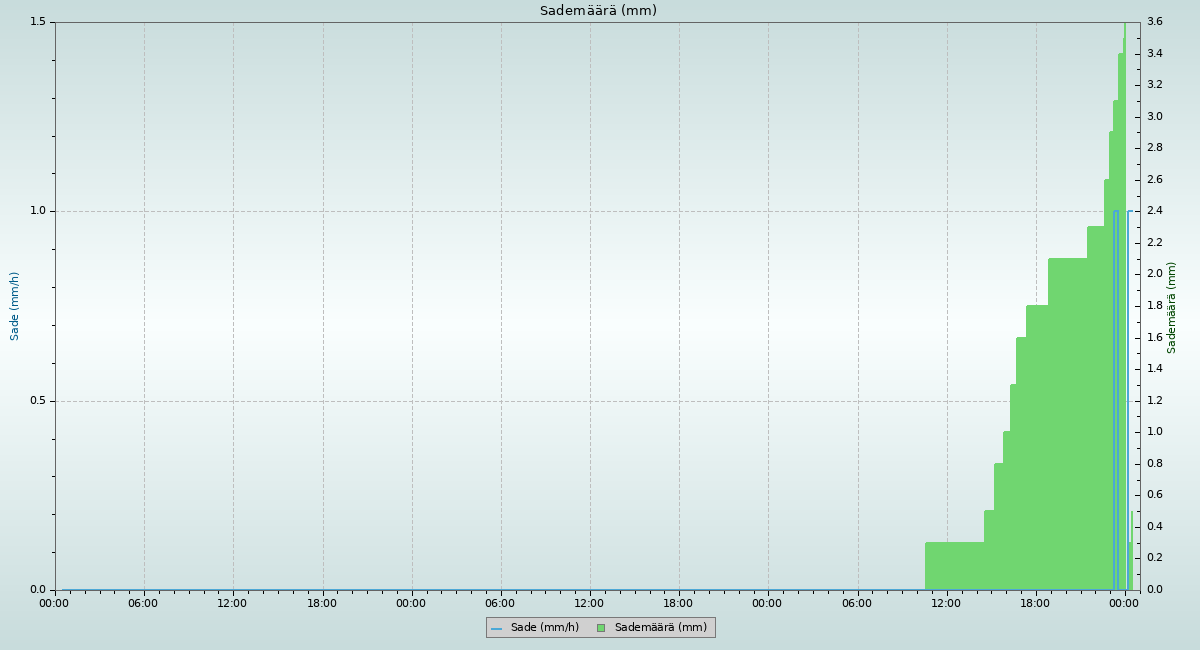Click the blue line icon in the legend
1200x650 pixels.
496,628
